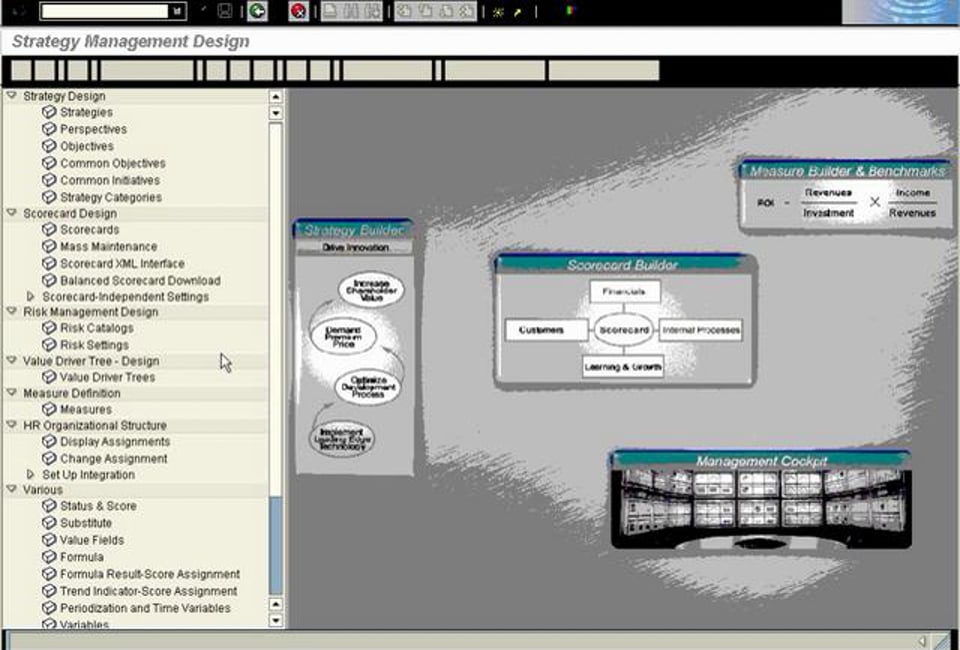The image size is (960, 650).
Task: Open Trend Indicator-Score Assignment
Action: [148, 591]
